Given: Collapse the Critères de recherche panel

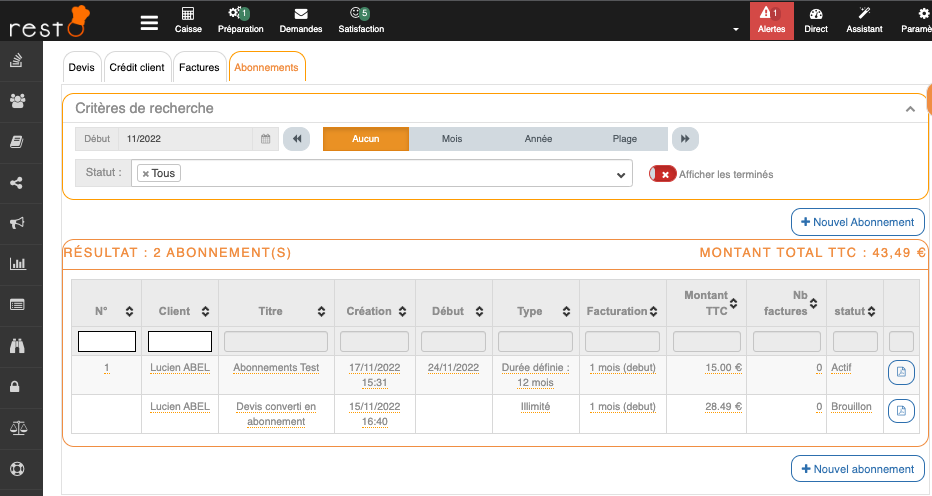Looking at the screenshot, I should click(x=910, y=109).
